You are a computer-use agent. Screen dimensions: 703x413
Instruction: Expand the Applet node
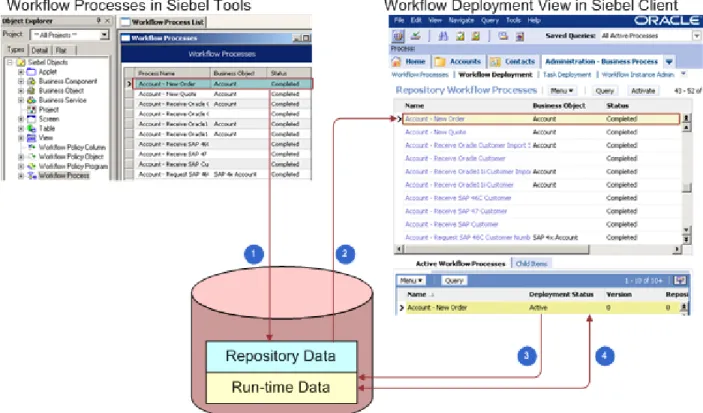(21, 72)
